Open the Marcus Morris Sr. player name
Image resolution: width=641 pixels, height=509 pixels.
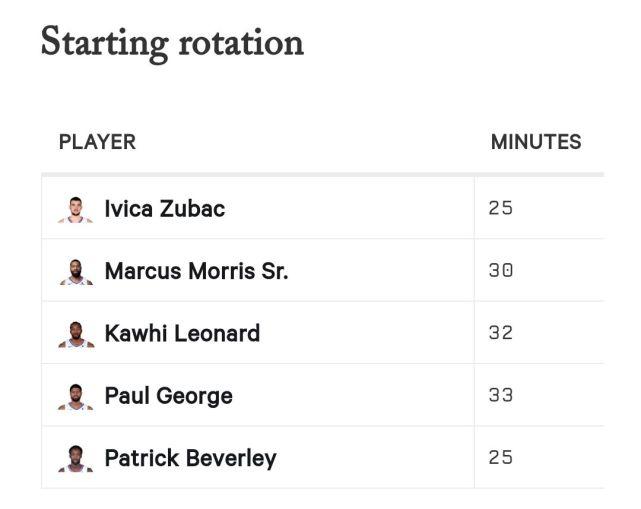(197, 271)
